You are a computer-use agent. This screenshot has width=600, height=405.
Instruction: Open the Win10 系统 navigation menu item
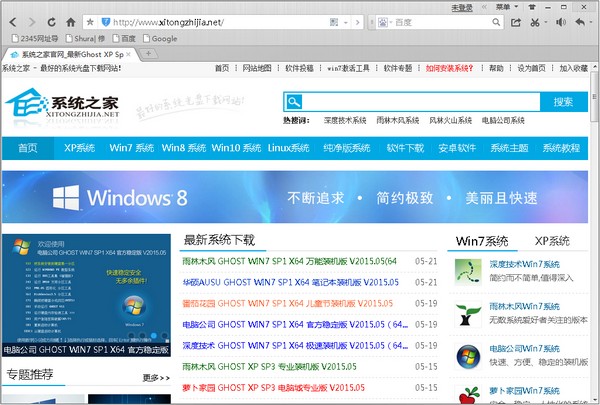(236, 148)
